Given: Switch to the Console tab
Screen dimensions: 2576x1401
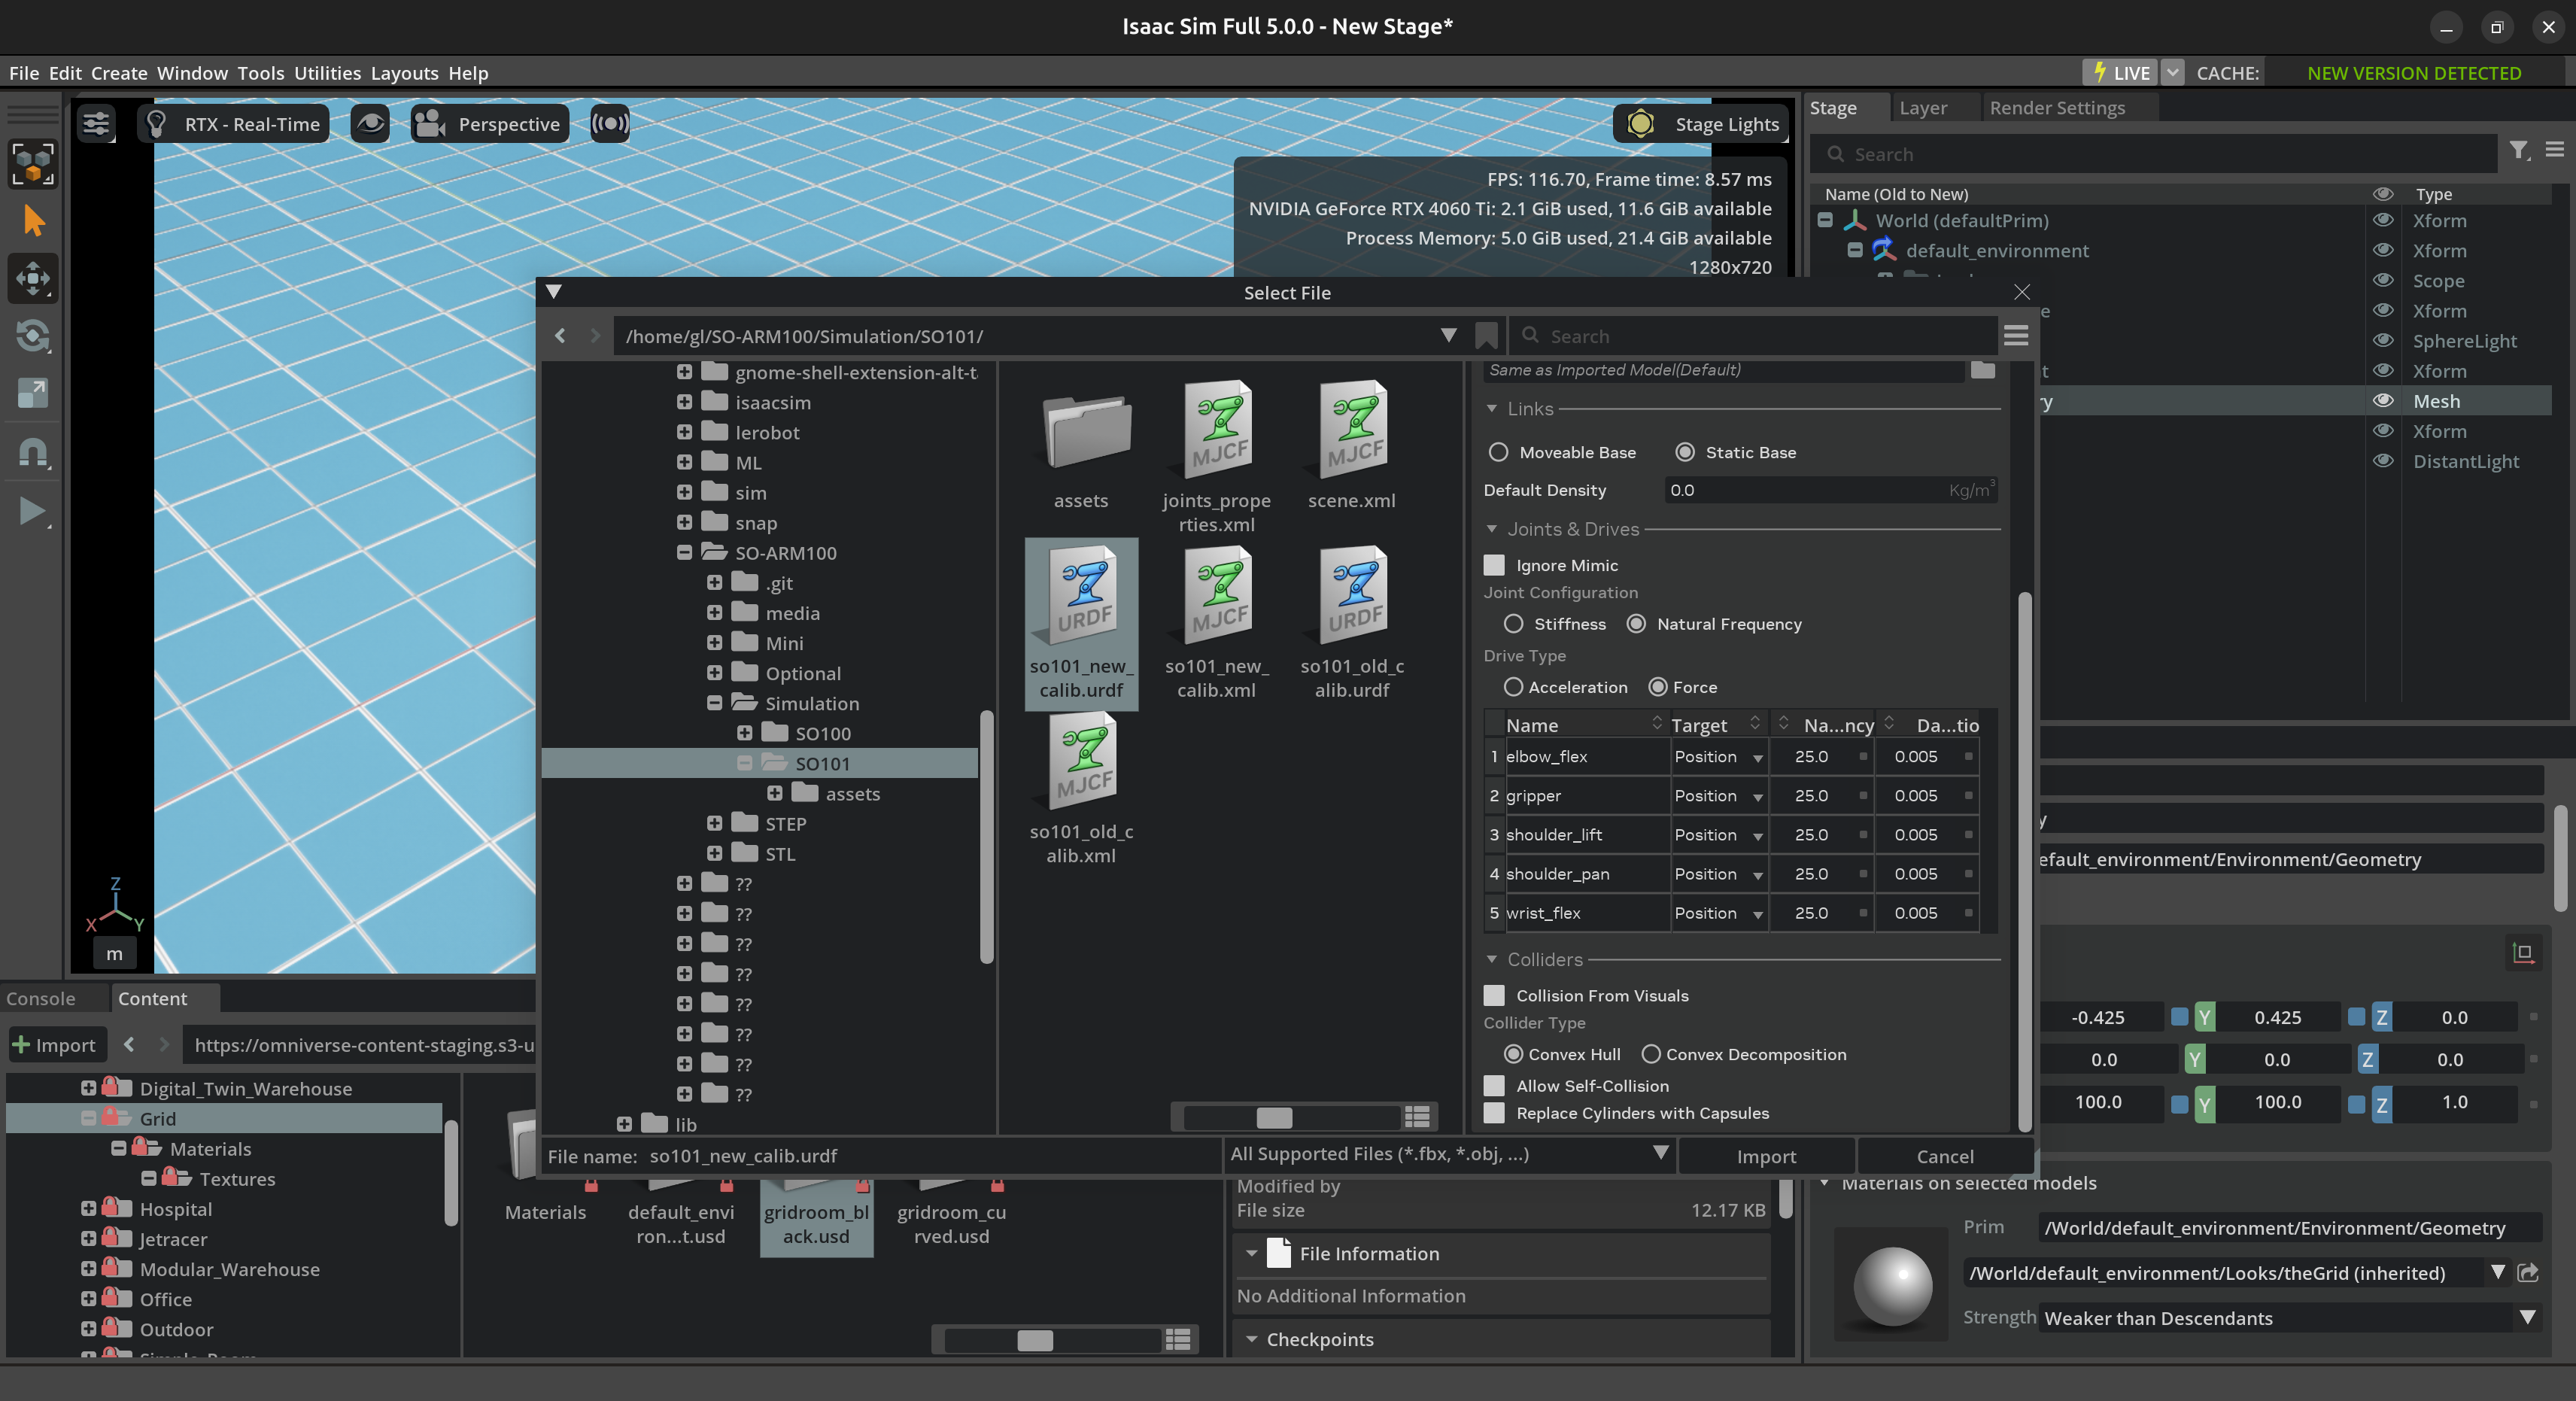Looking at the screenshot, I should point(41,998).
